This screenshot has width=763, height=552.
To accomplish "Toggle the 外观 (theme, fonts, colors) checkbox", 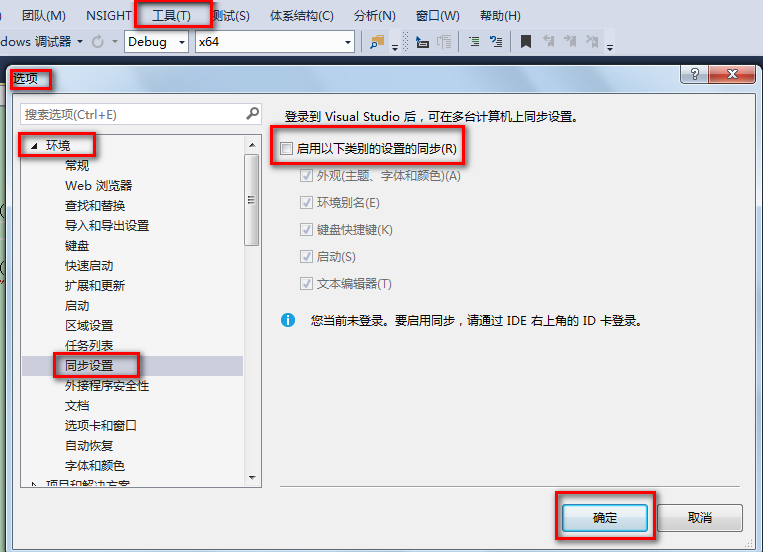I will [x=306, y=176].
